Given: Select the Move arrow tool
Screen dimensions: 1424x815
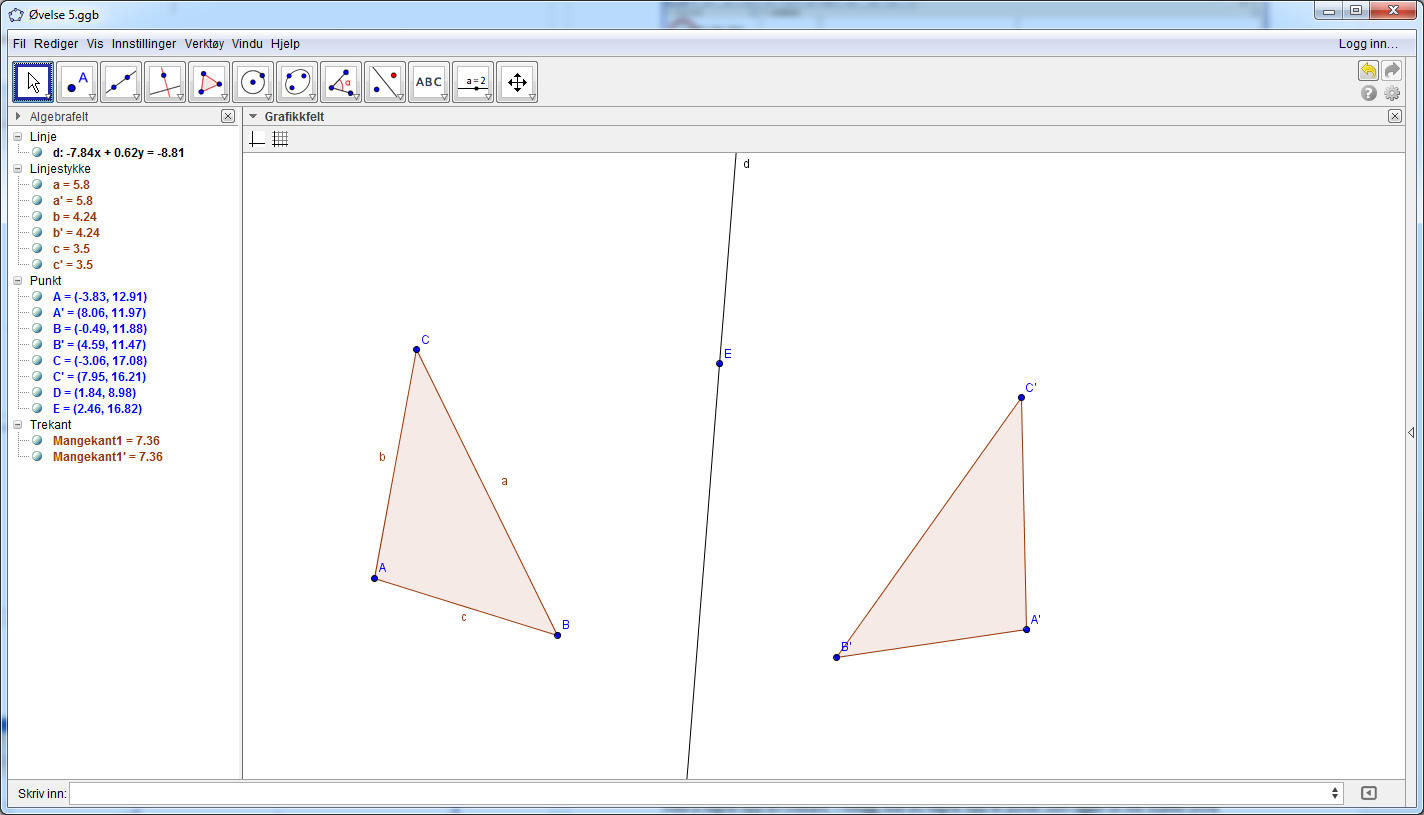Looking at the screenshot, I should tap(33, 82).
